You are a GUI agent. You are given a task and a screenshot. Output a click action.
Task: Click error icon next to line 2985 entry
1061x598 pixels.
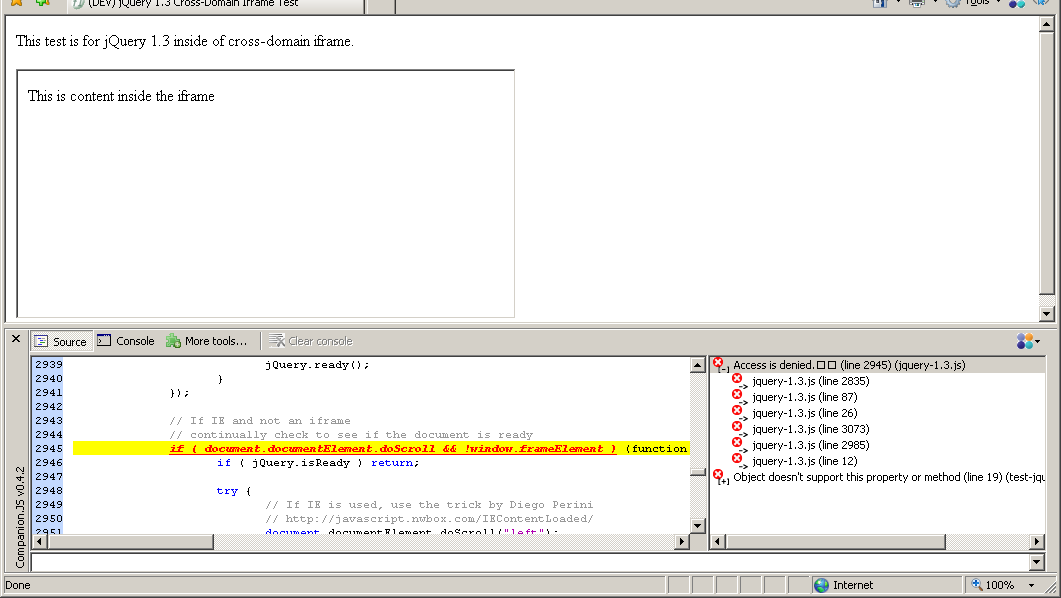coord(738,444)
